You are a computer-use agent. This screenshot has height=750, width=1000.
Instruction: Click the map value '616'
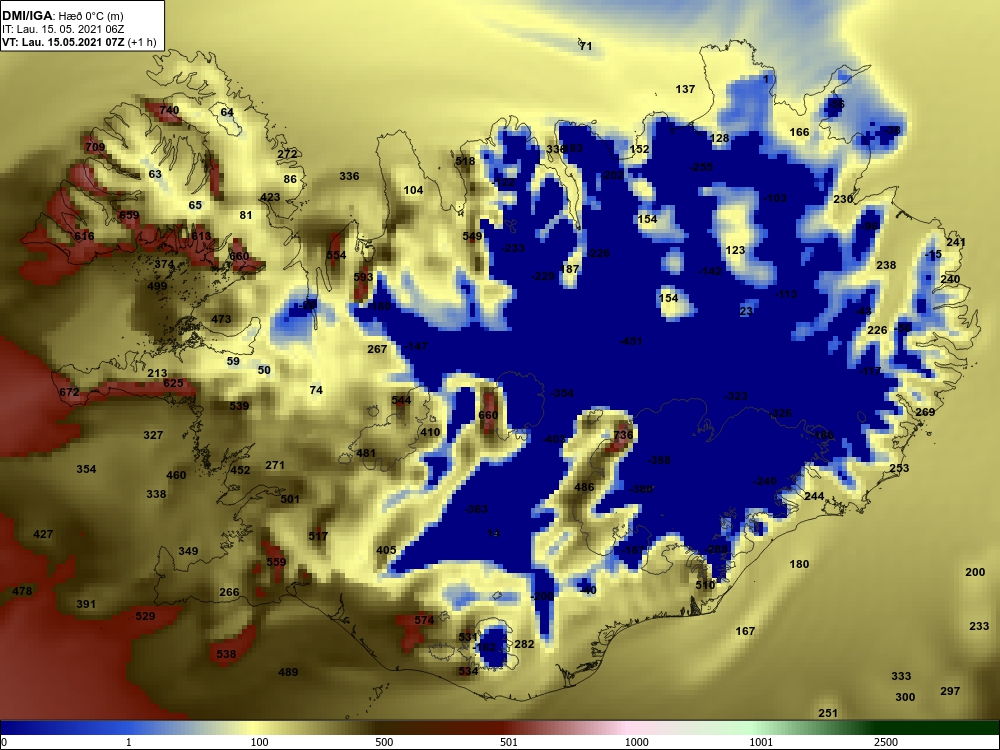pos(84,236)
